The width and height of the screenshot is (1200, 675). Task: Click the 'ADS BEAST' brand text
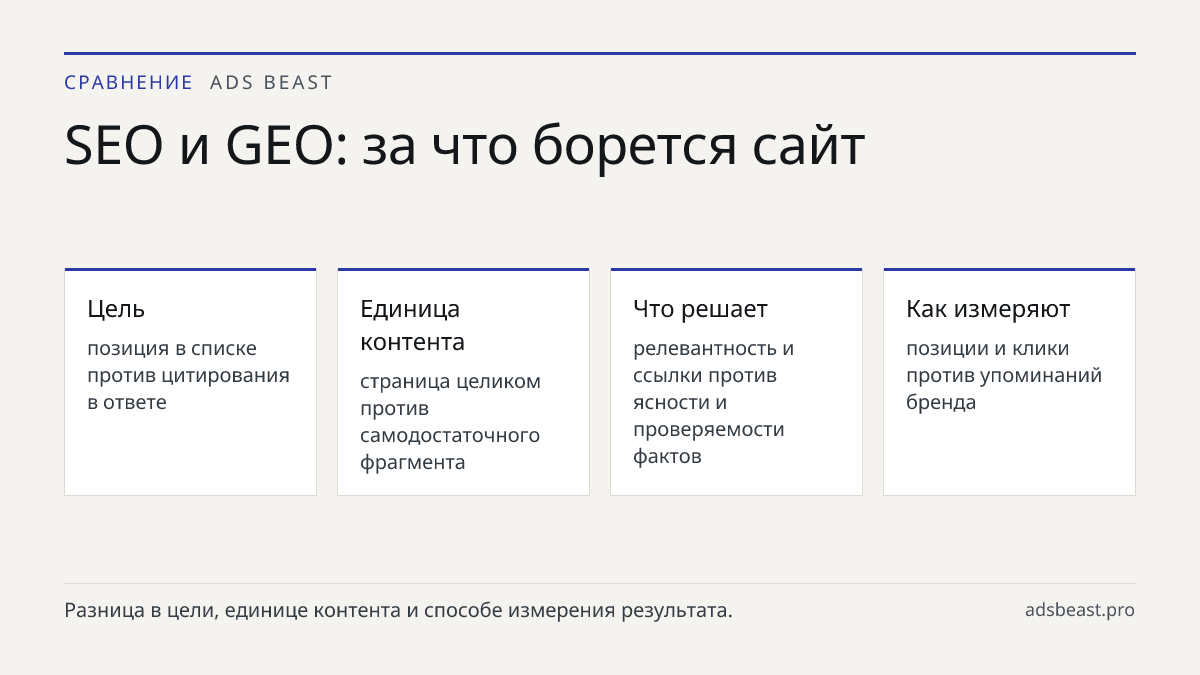click(271, 83)
